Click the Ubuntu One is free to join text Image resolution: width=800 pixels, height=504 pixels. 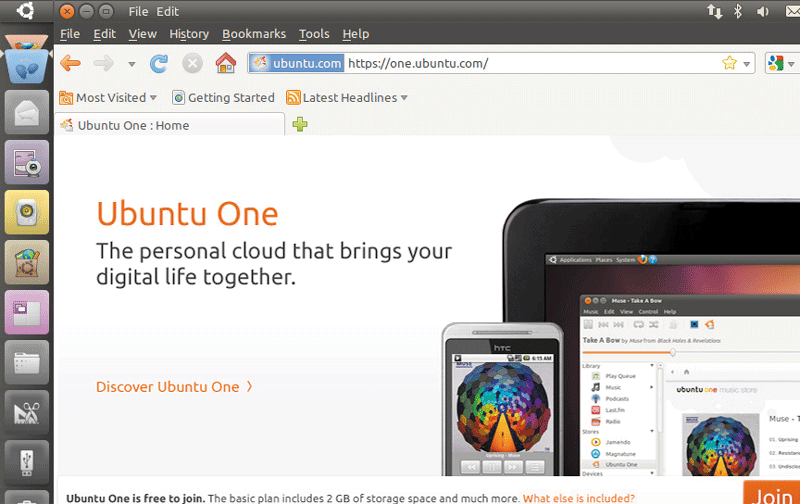[136, 498]
